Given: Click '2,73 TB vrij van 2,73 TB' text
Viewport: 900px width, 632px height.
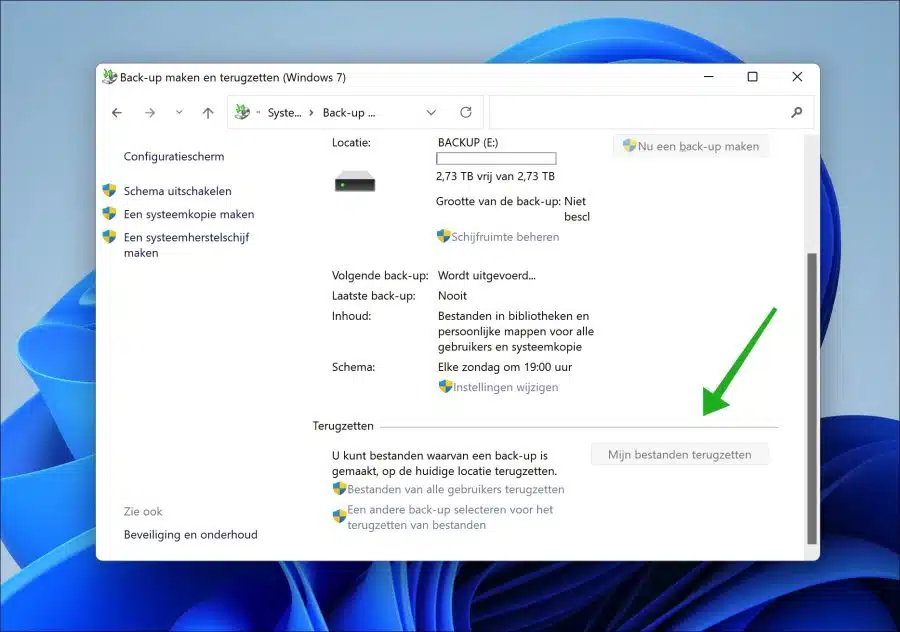Looking at the screenshot, I should pyautogui.click(x=495, y=176).
